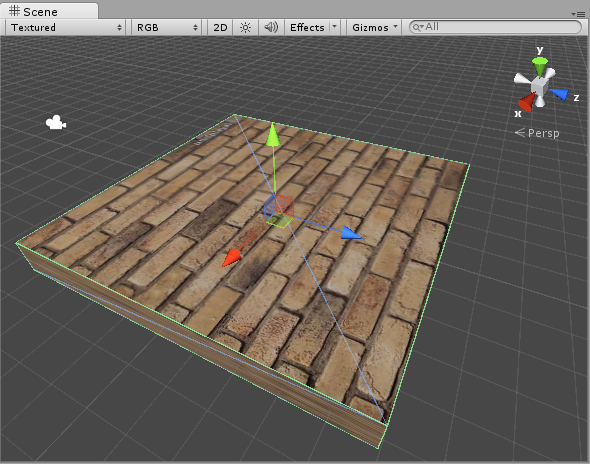The width and height of the screenshot is (590, 464).
Task: Grab the blue Z move handle arrow
Action: [x=351, y=233]
